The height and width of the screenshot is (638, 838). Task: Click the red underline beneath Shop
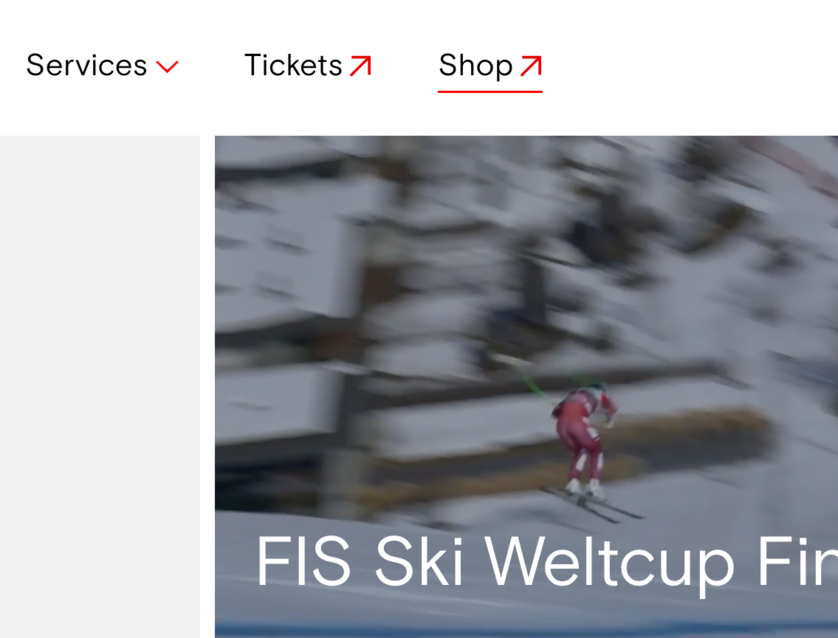490,92
